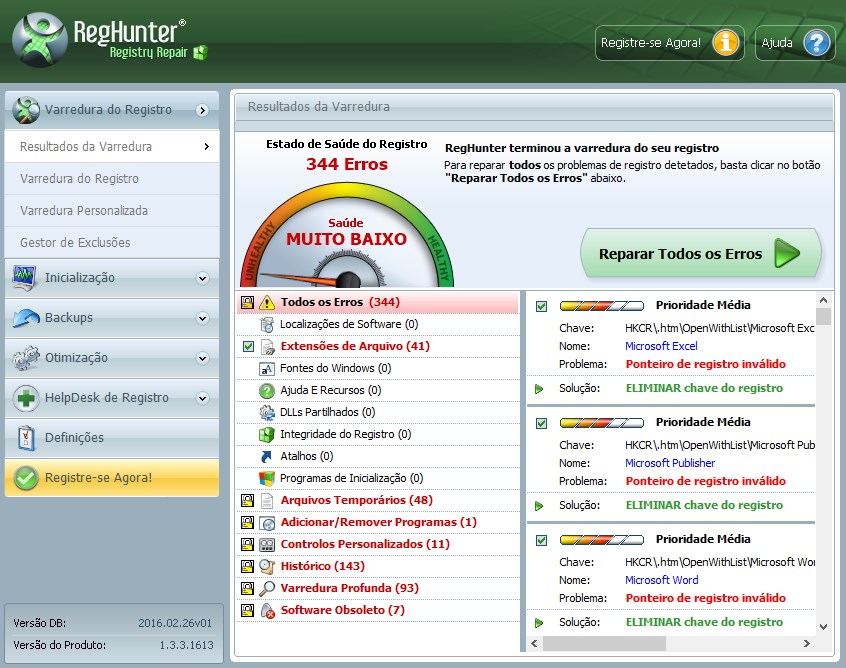
Task: Click the DLLs Partilhados gear icon
Action: point(267,413)
